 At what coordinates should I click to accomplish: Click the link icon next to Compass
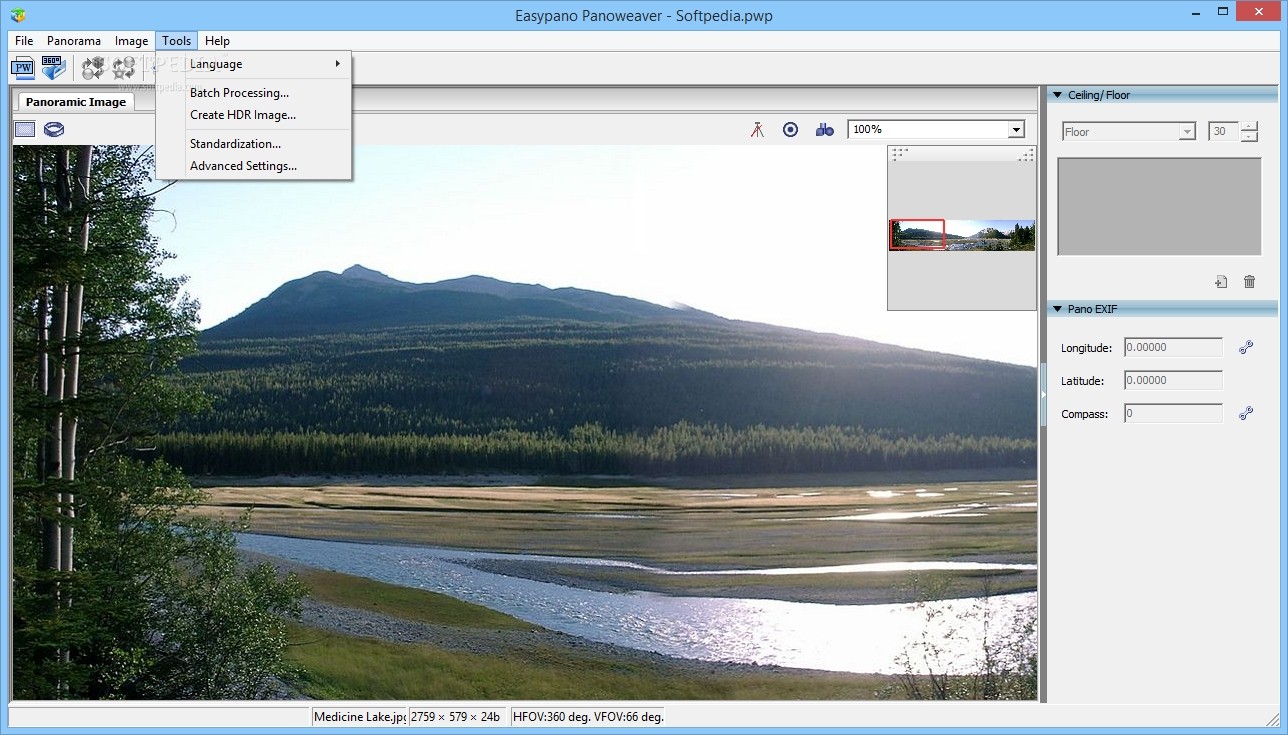1246,413
